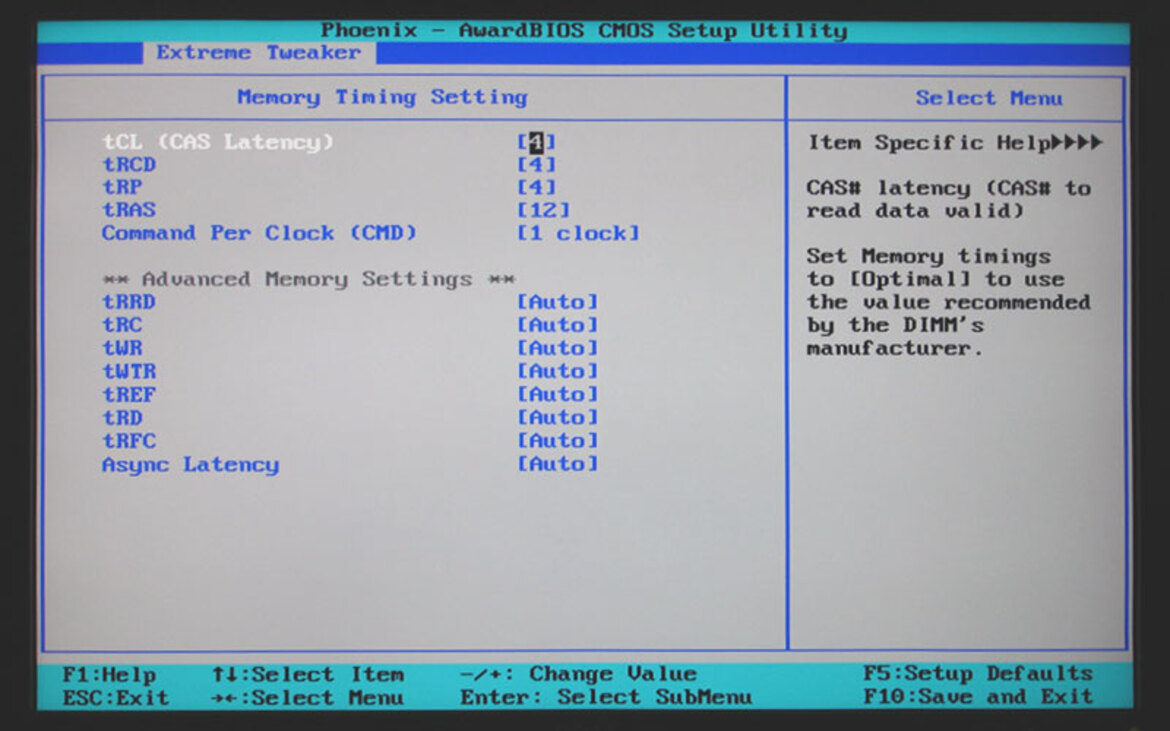Select the tRAS setting label
The height and width of the screenshot is (731, 1170).
coord(129,210)
